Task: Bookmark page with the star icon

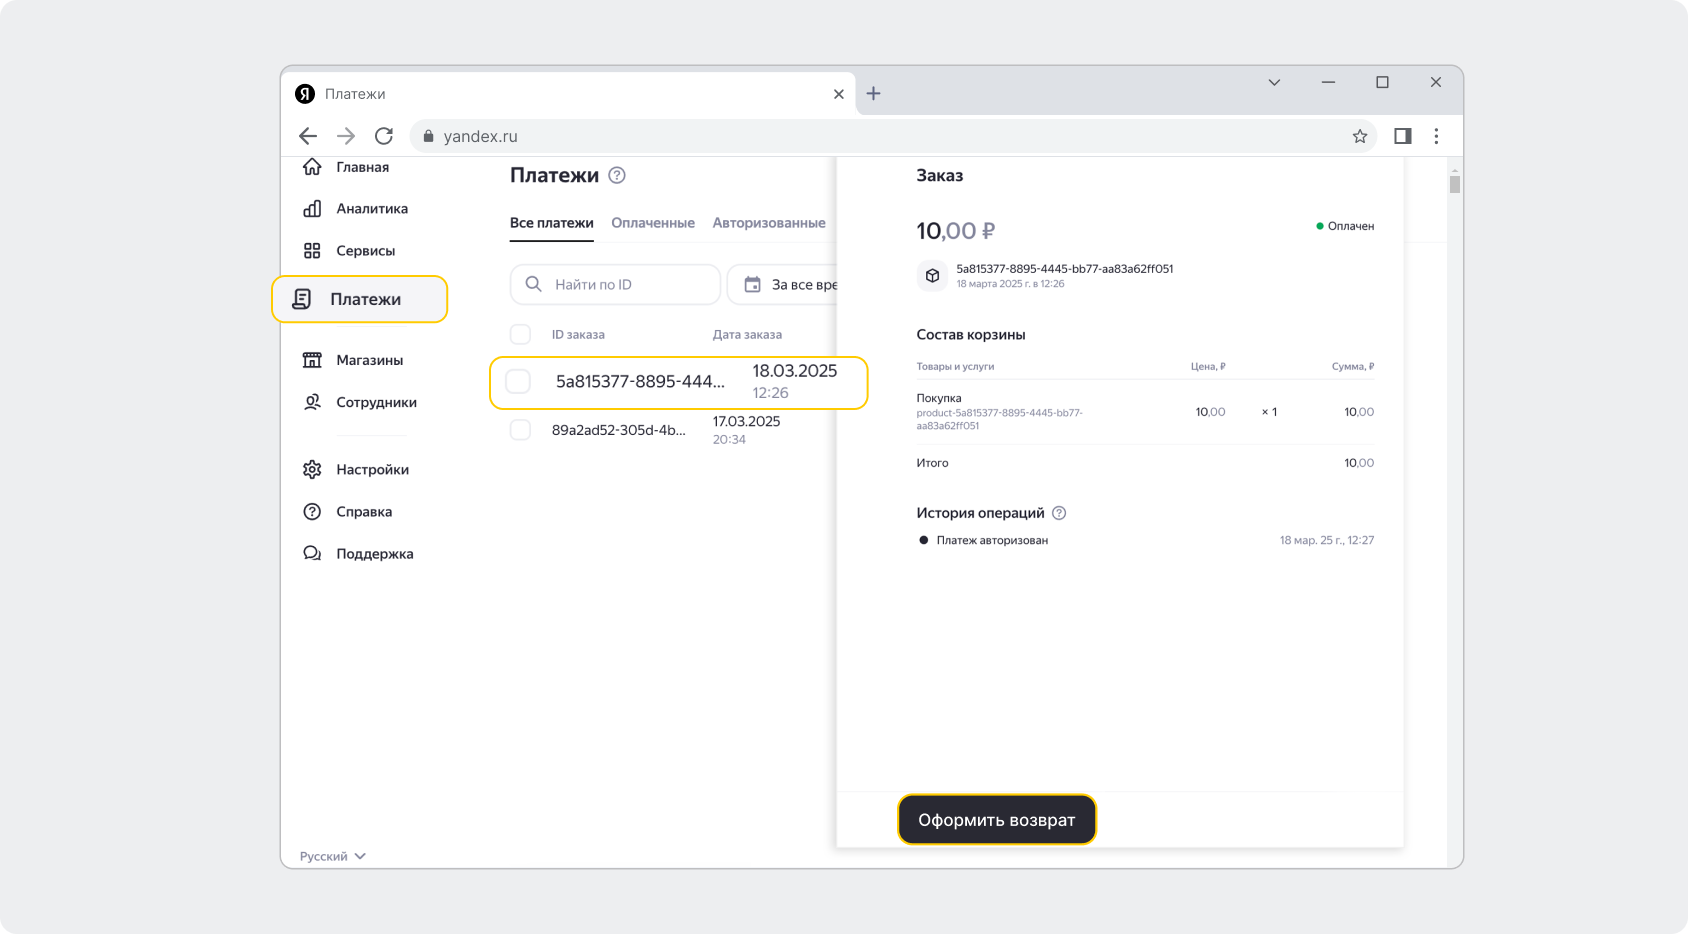Action: pos(1359,136)
